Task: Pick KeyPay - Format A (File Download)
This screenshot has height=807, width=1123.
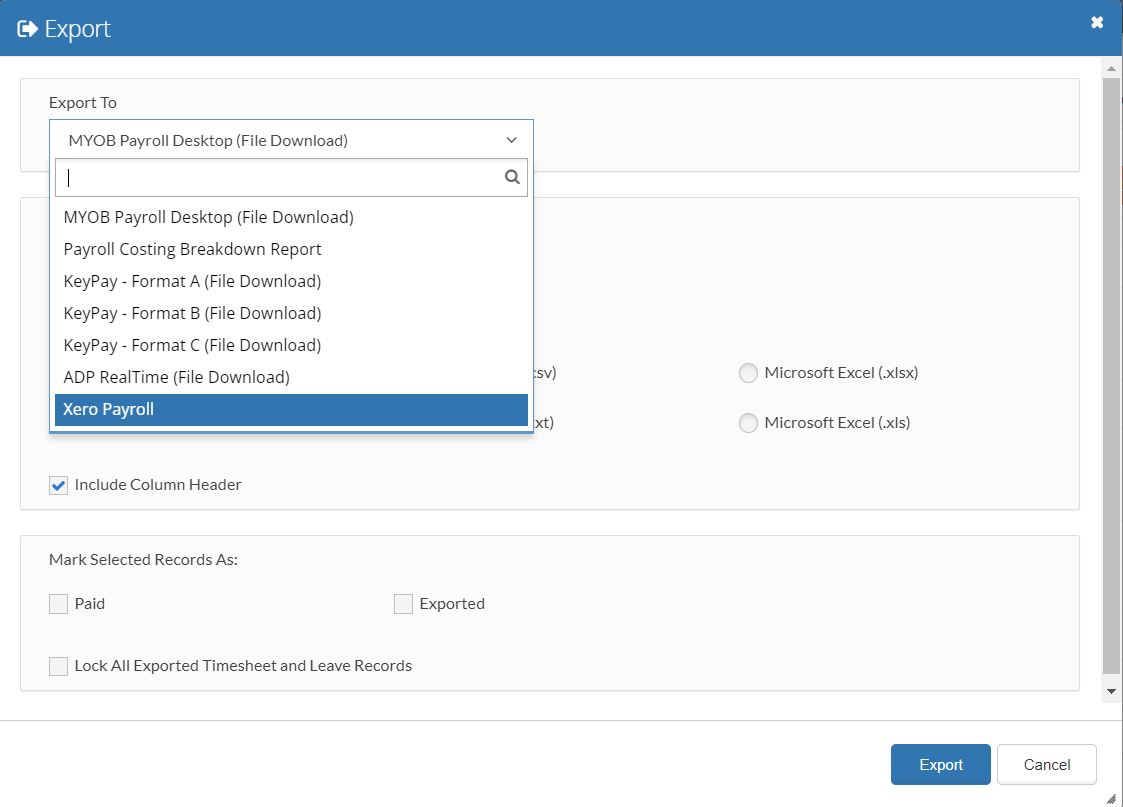Action: (291, 281)
